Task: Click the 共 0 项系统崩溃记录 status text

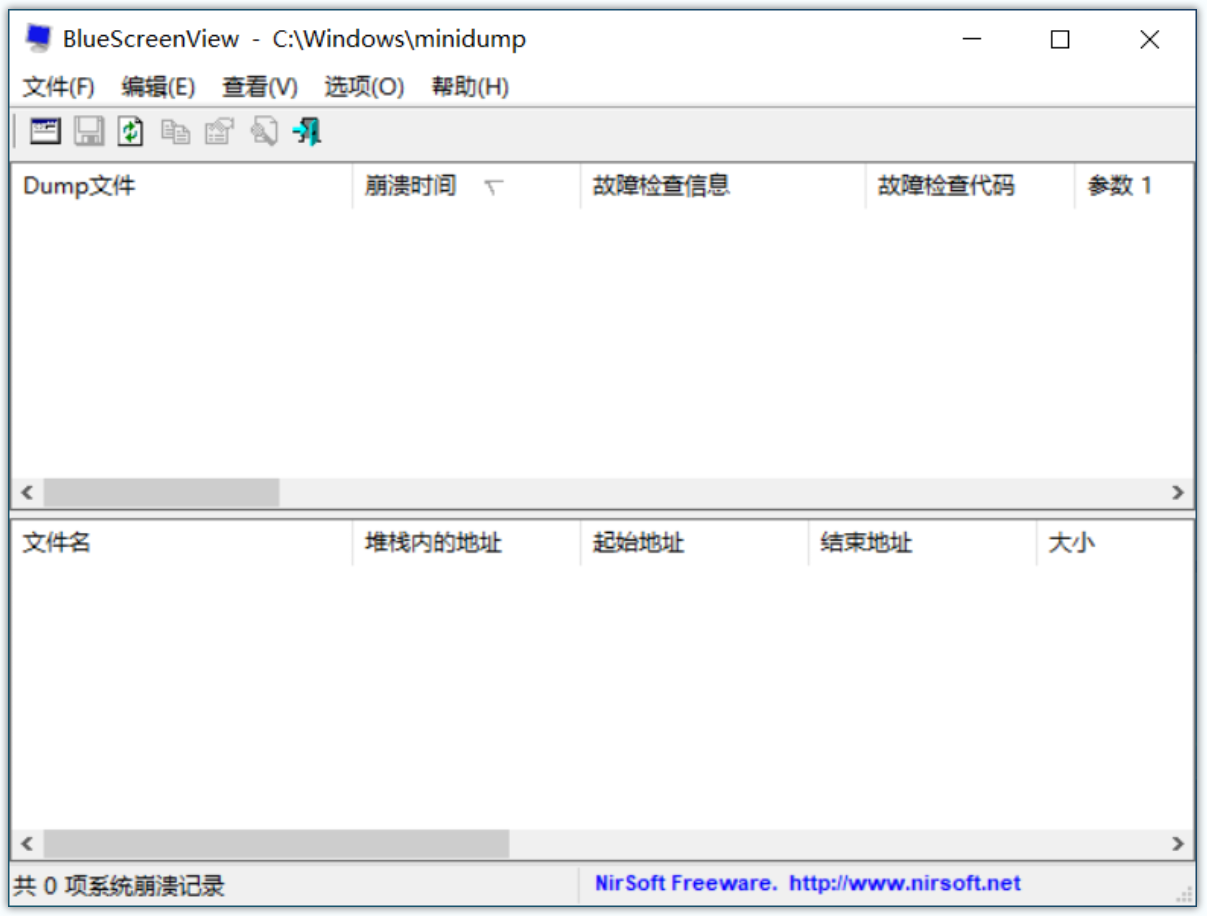Action: pyautogui.click(x=119, y=886)
